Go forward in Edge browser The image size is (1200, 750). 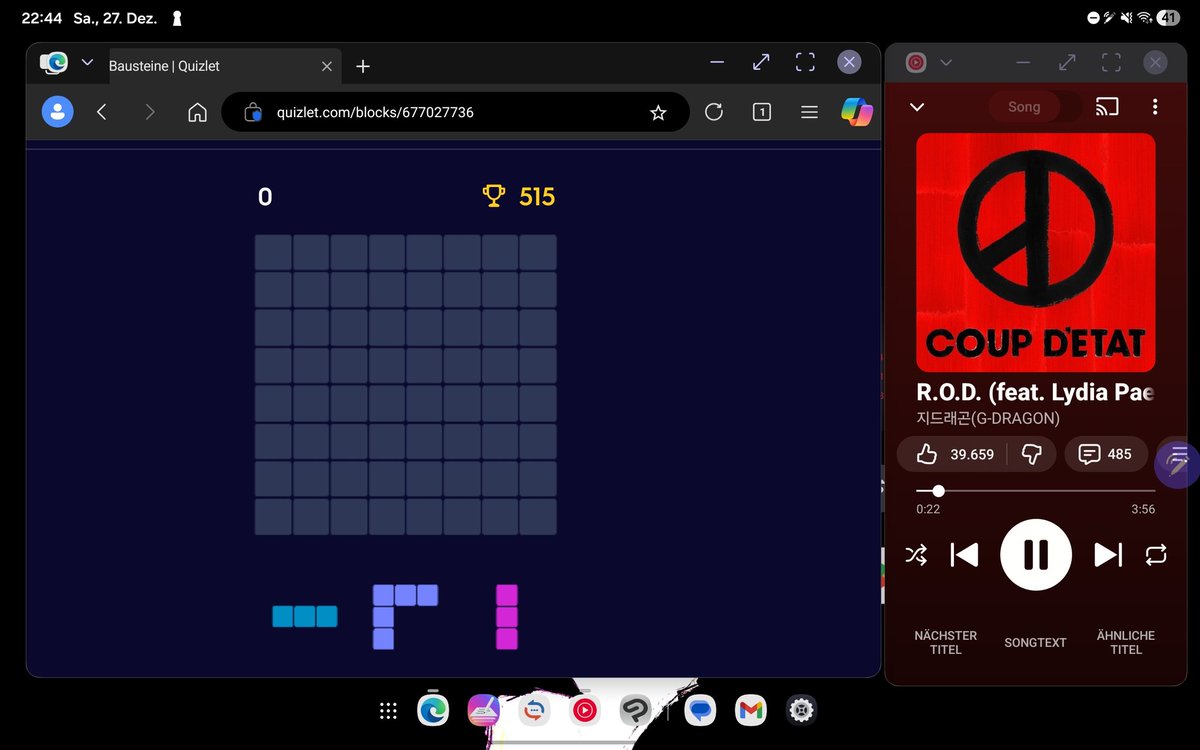tap(150, 112)
